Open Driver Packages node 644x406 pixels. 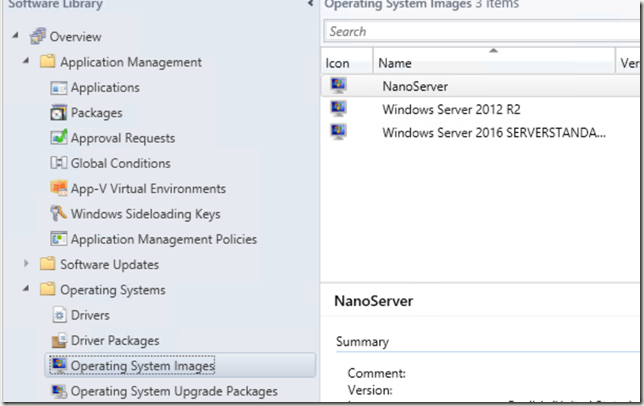coord(115,341)
